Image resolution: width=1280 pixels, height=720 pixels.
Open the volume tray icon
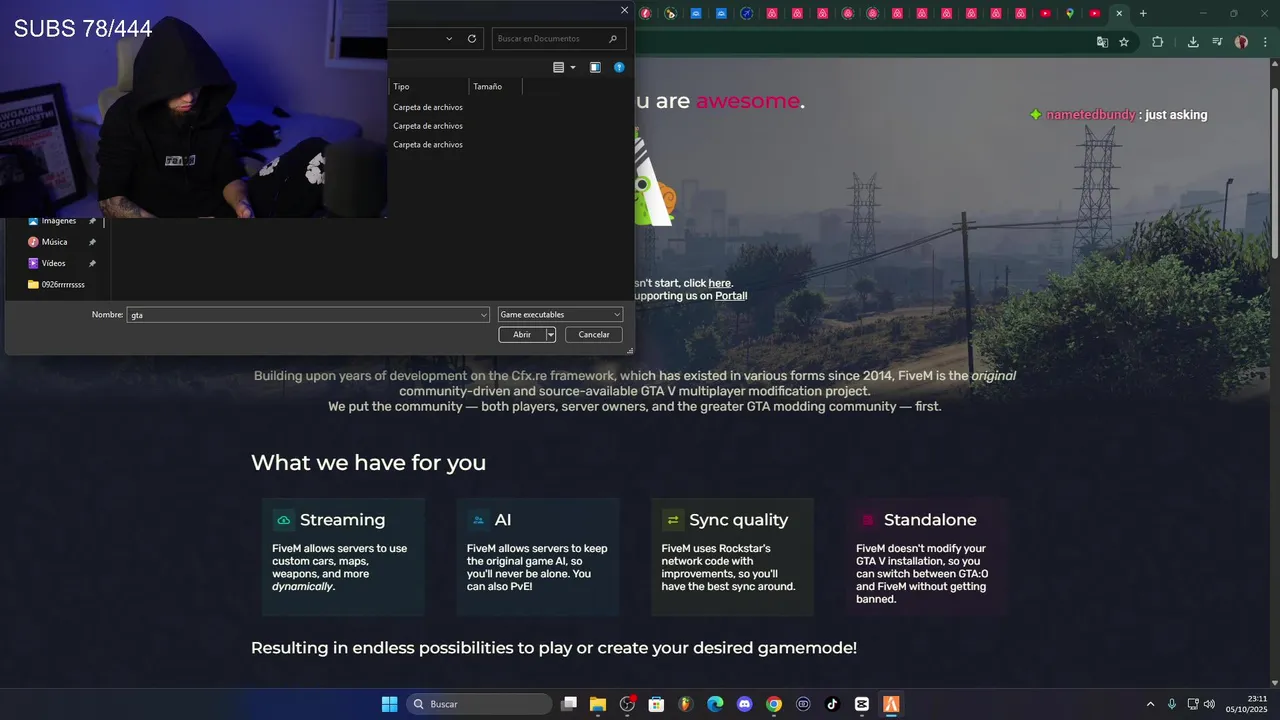tap(1209, 704)
